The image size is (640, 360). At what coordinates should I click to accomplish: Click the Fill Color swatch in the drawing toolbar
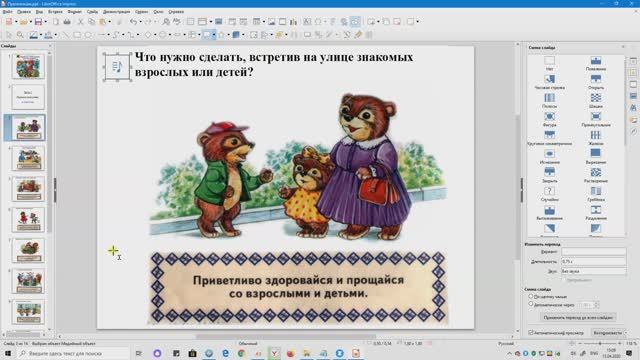[48, 35]
